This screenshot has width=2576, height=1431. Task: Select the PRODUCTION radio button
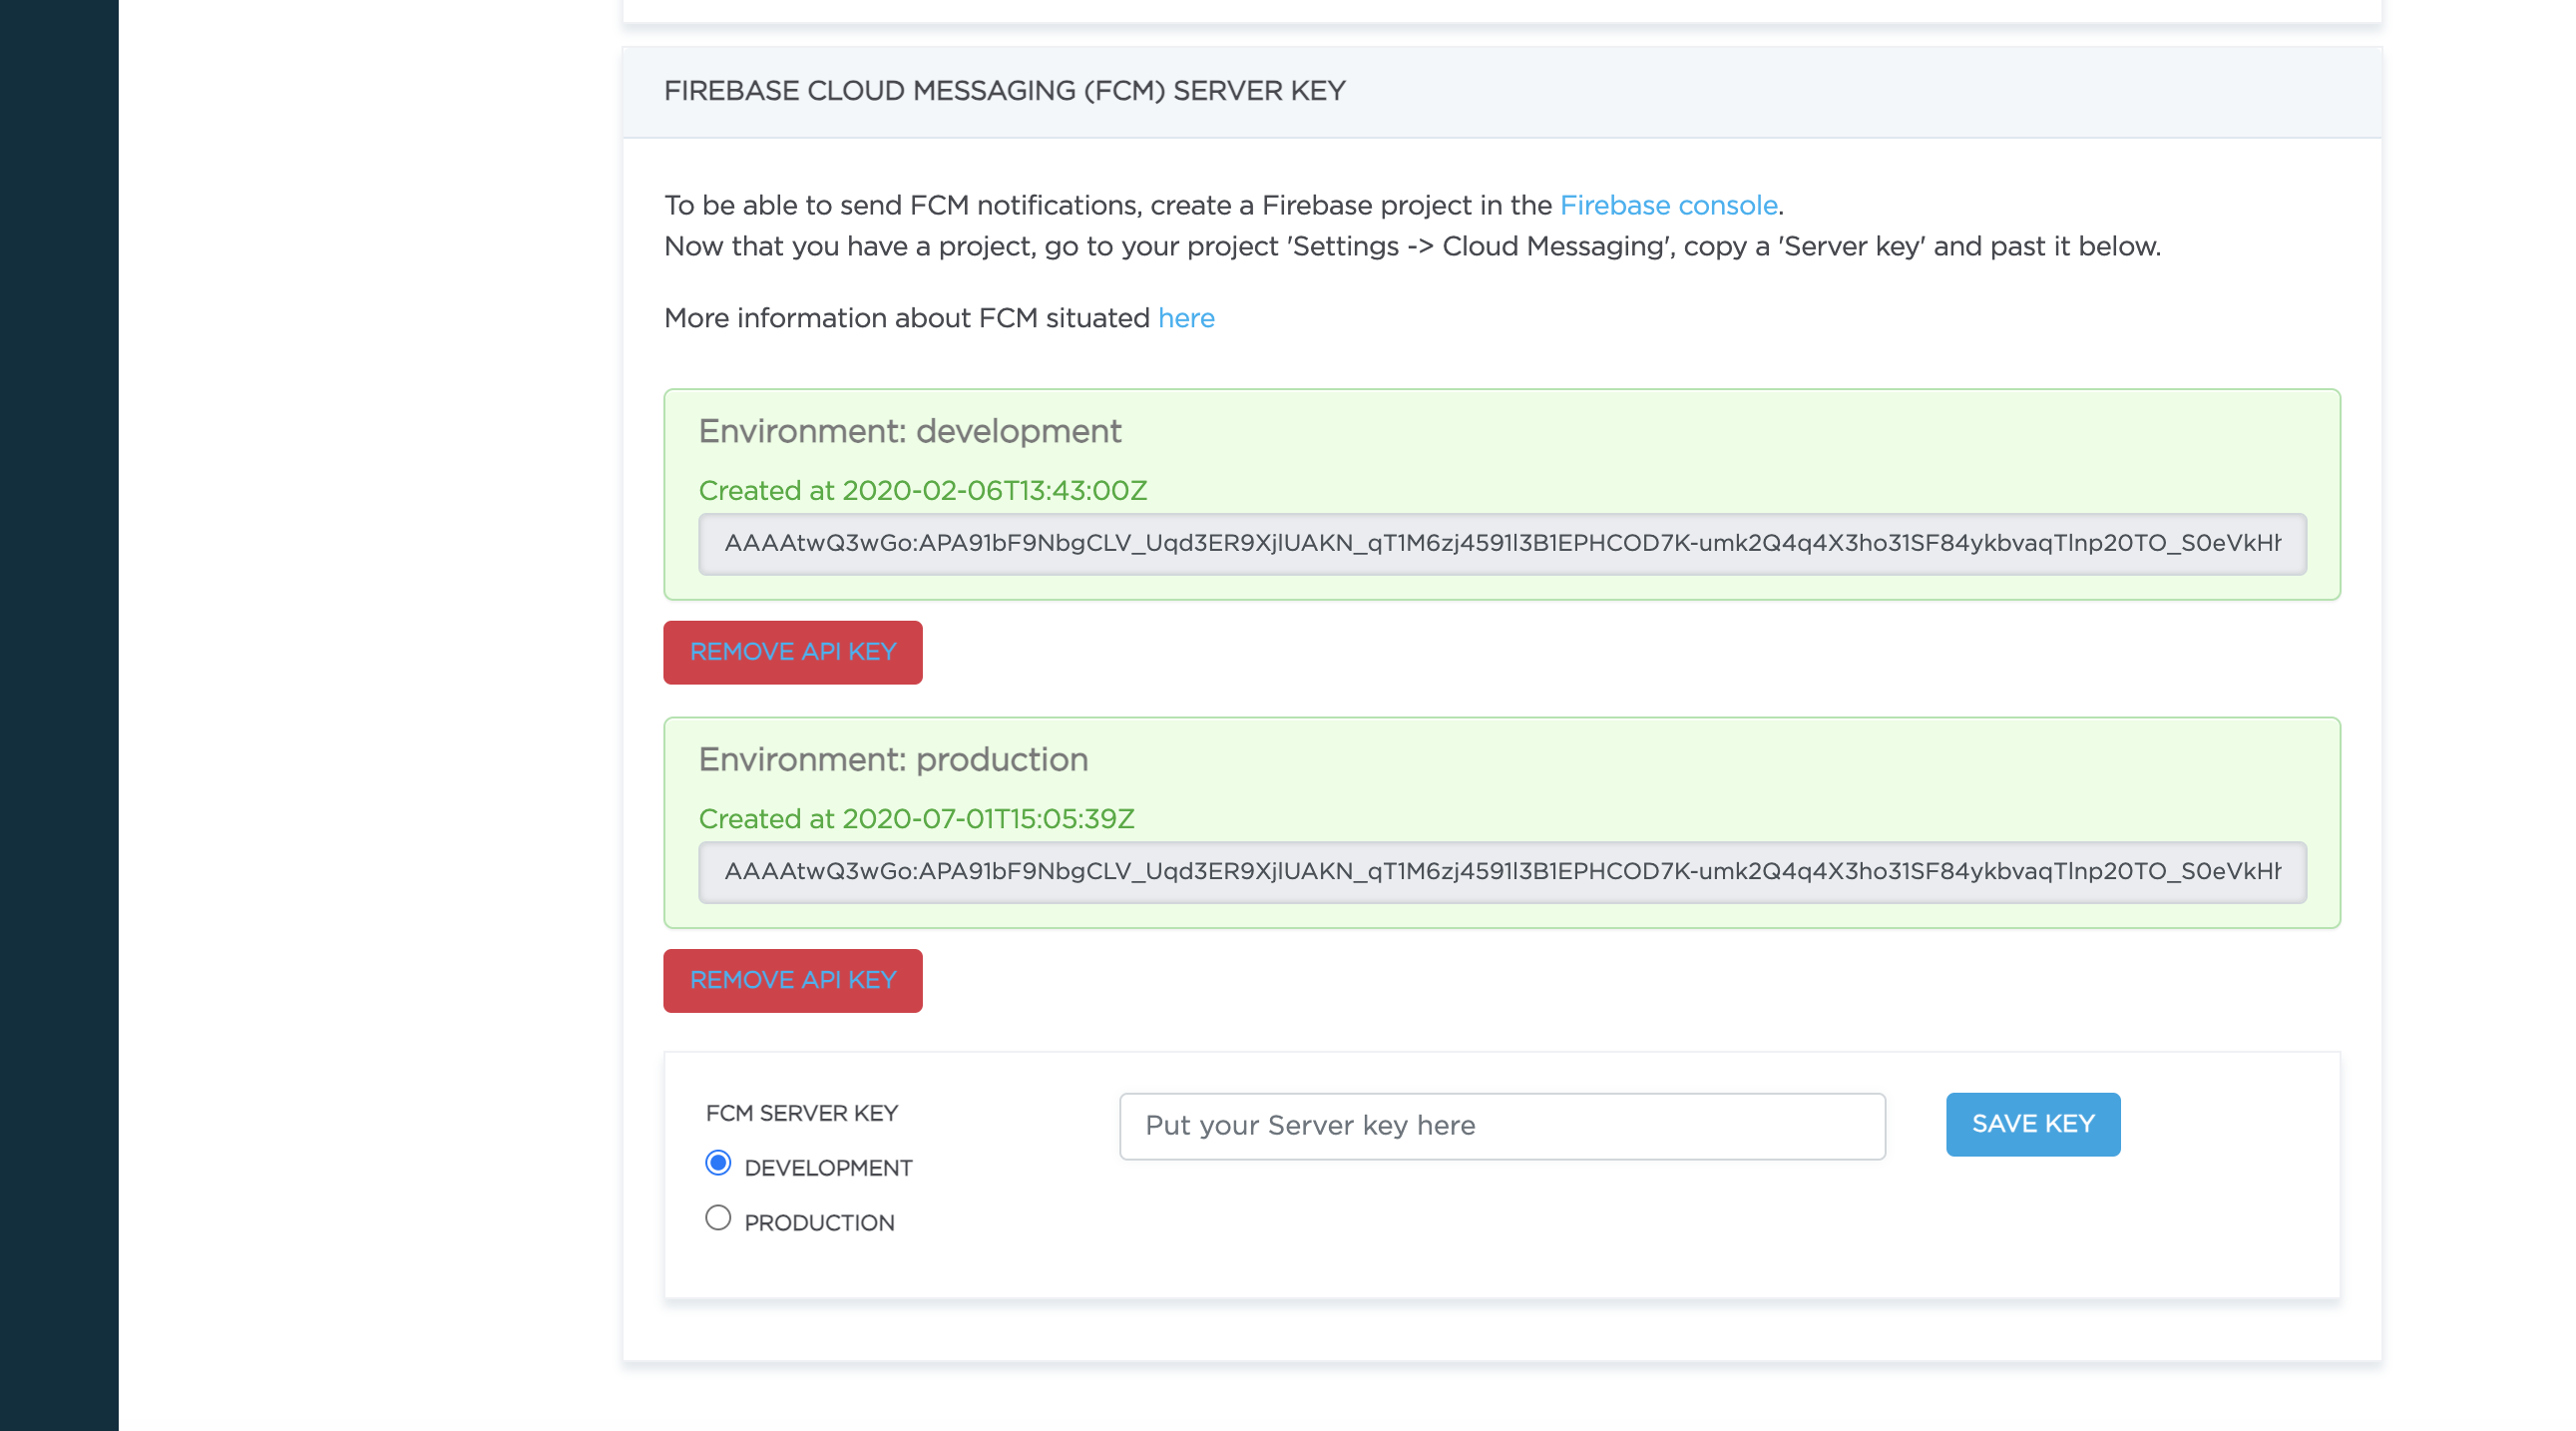pos(717,1217)
